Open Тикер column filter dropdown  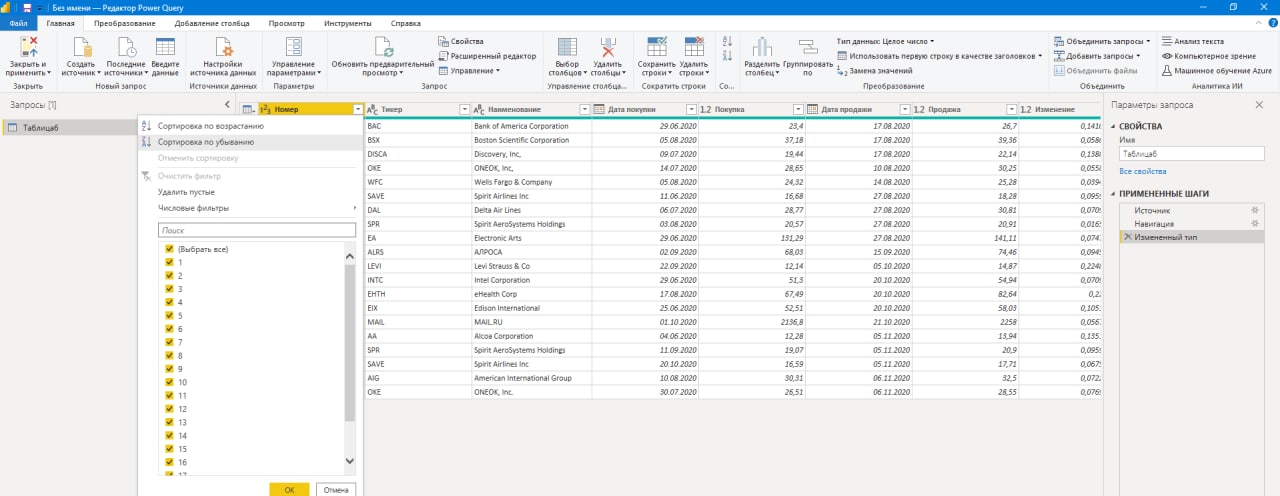tap(463, 109)
